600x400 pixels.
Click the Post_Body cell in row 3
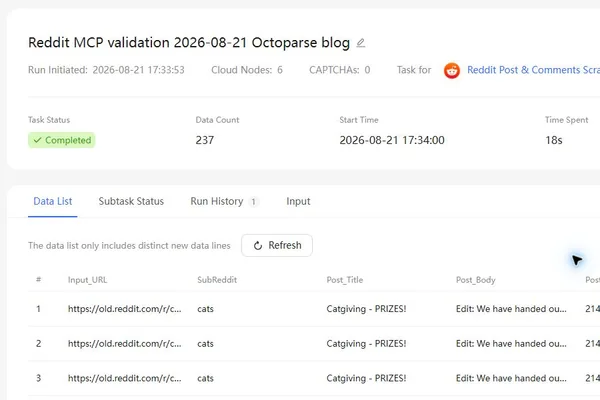coord(511,378)
